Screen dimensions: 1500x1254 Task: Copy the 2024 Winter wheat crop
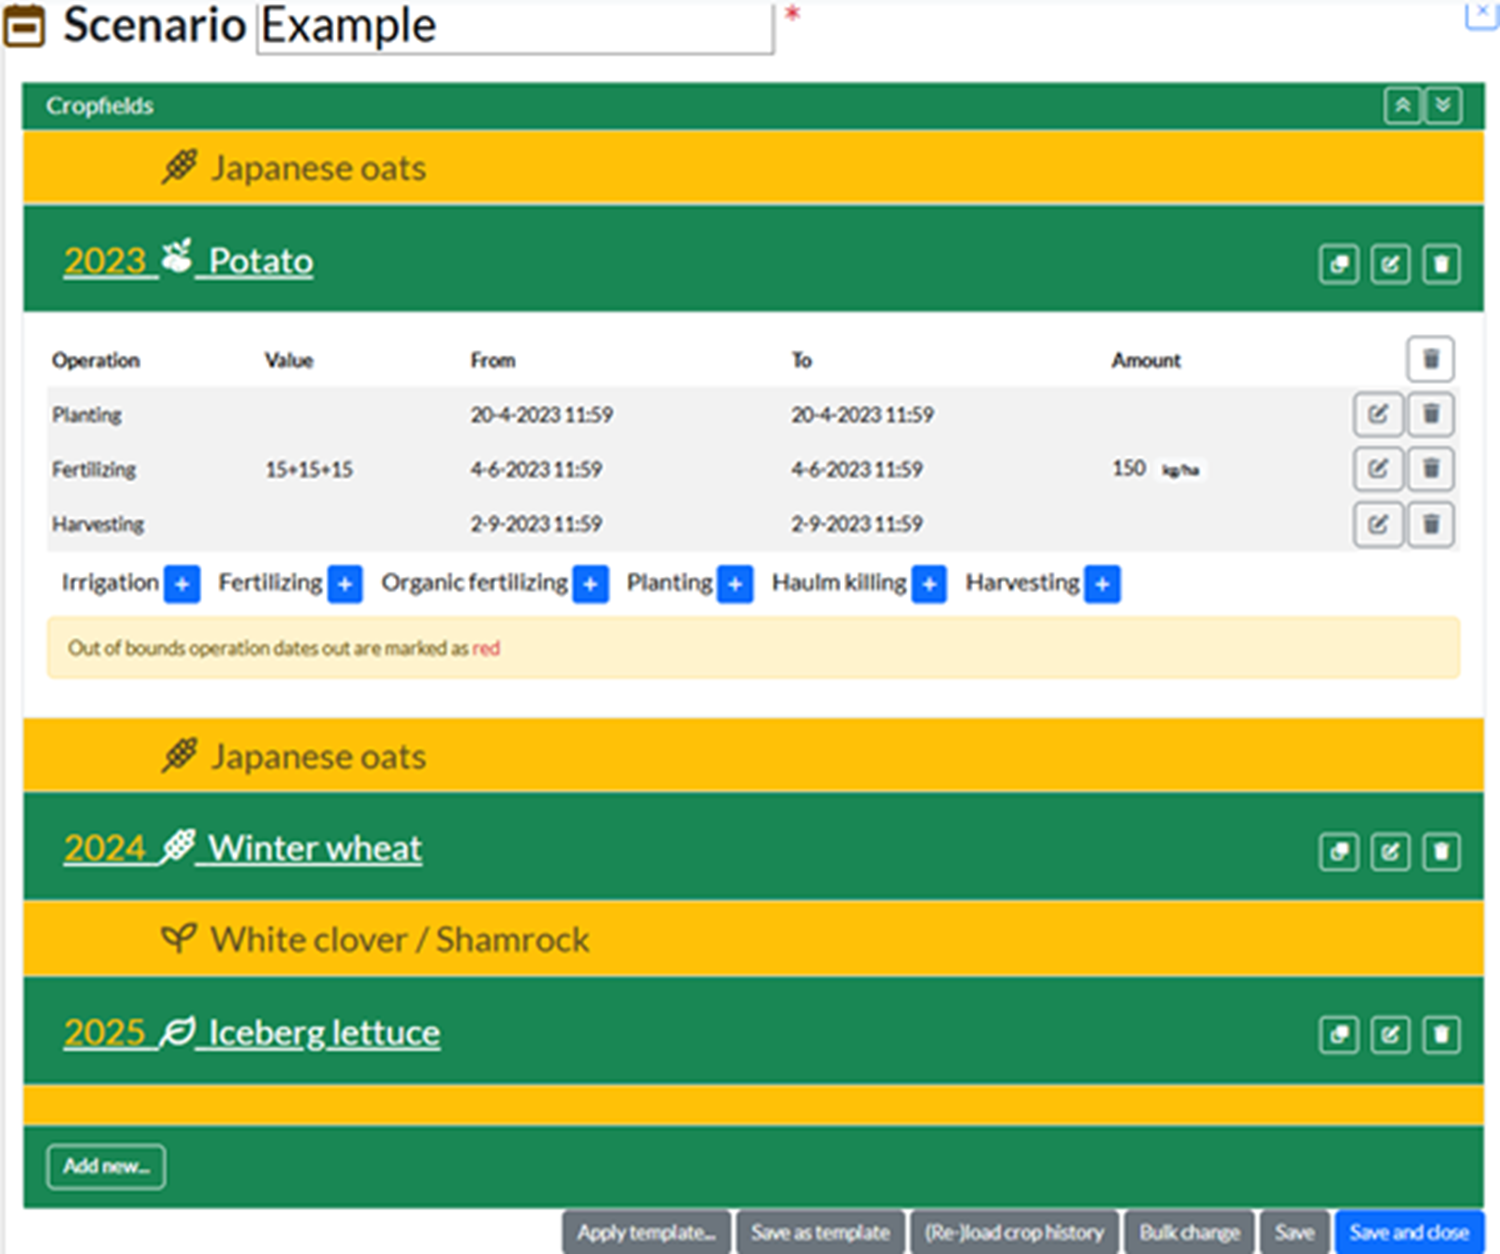[x=1339, y=852]
